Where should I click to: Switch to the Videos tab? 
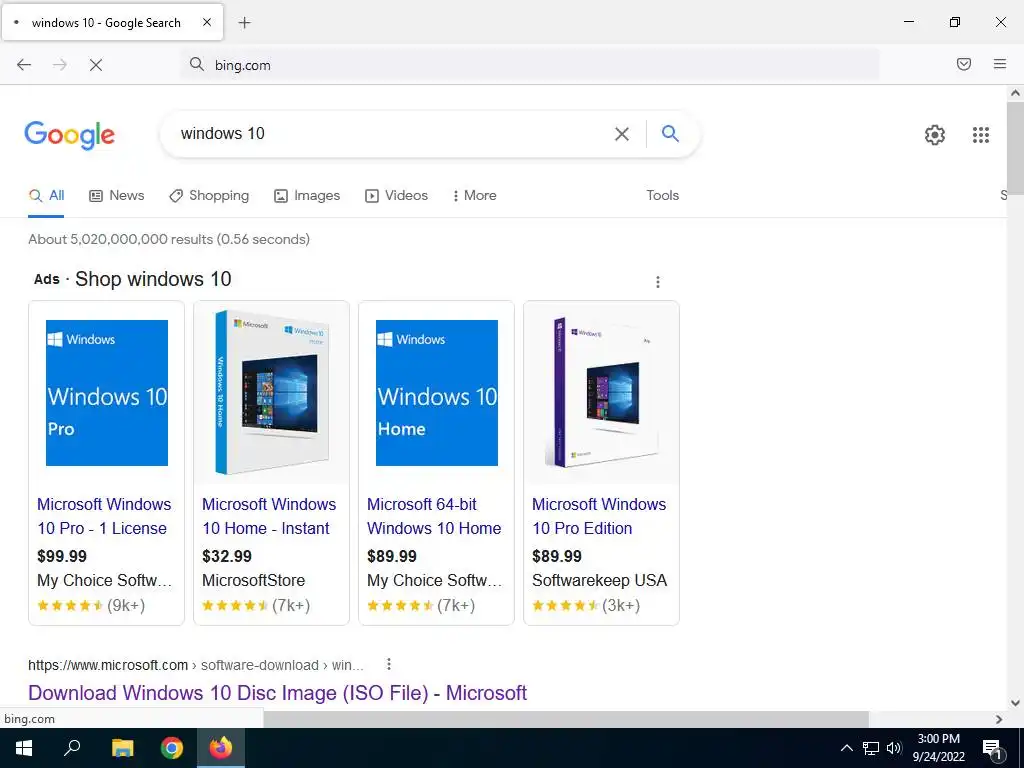click(396, 196)
